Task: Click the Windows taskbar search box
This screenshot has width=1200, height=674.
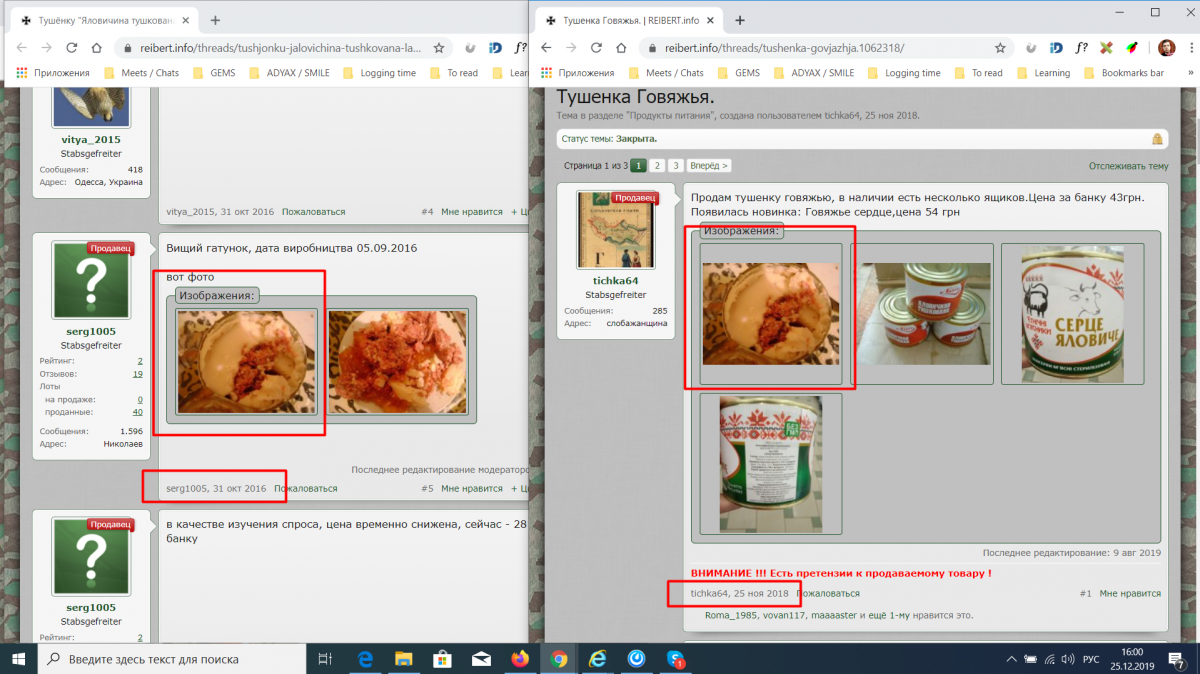Action: tap(170, 659)
